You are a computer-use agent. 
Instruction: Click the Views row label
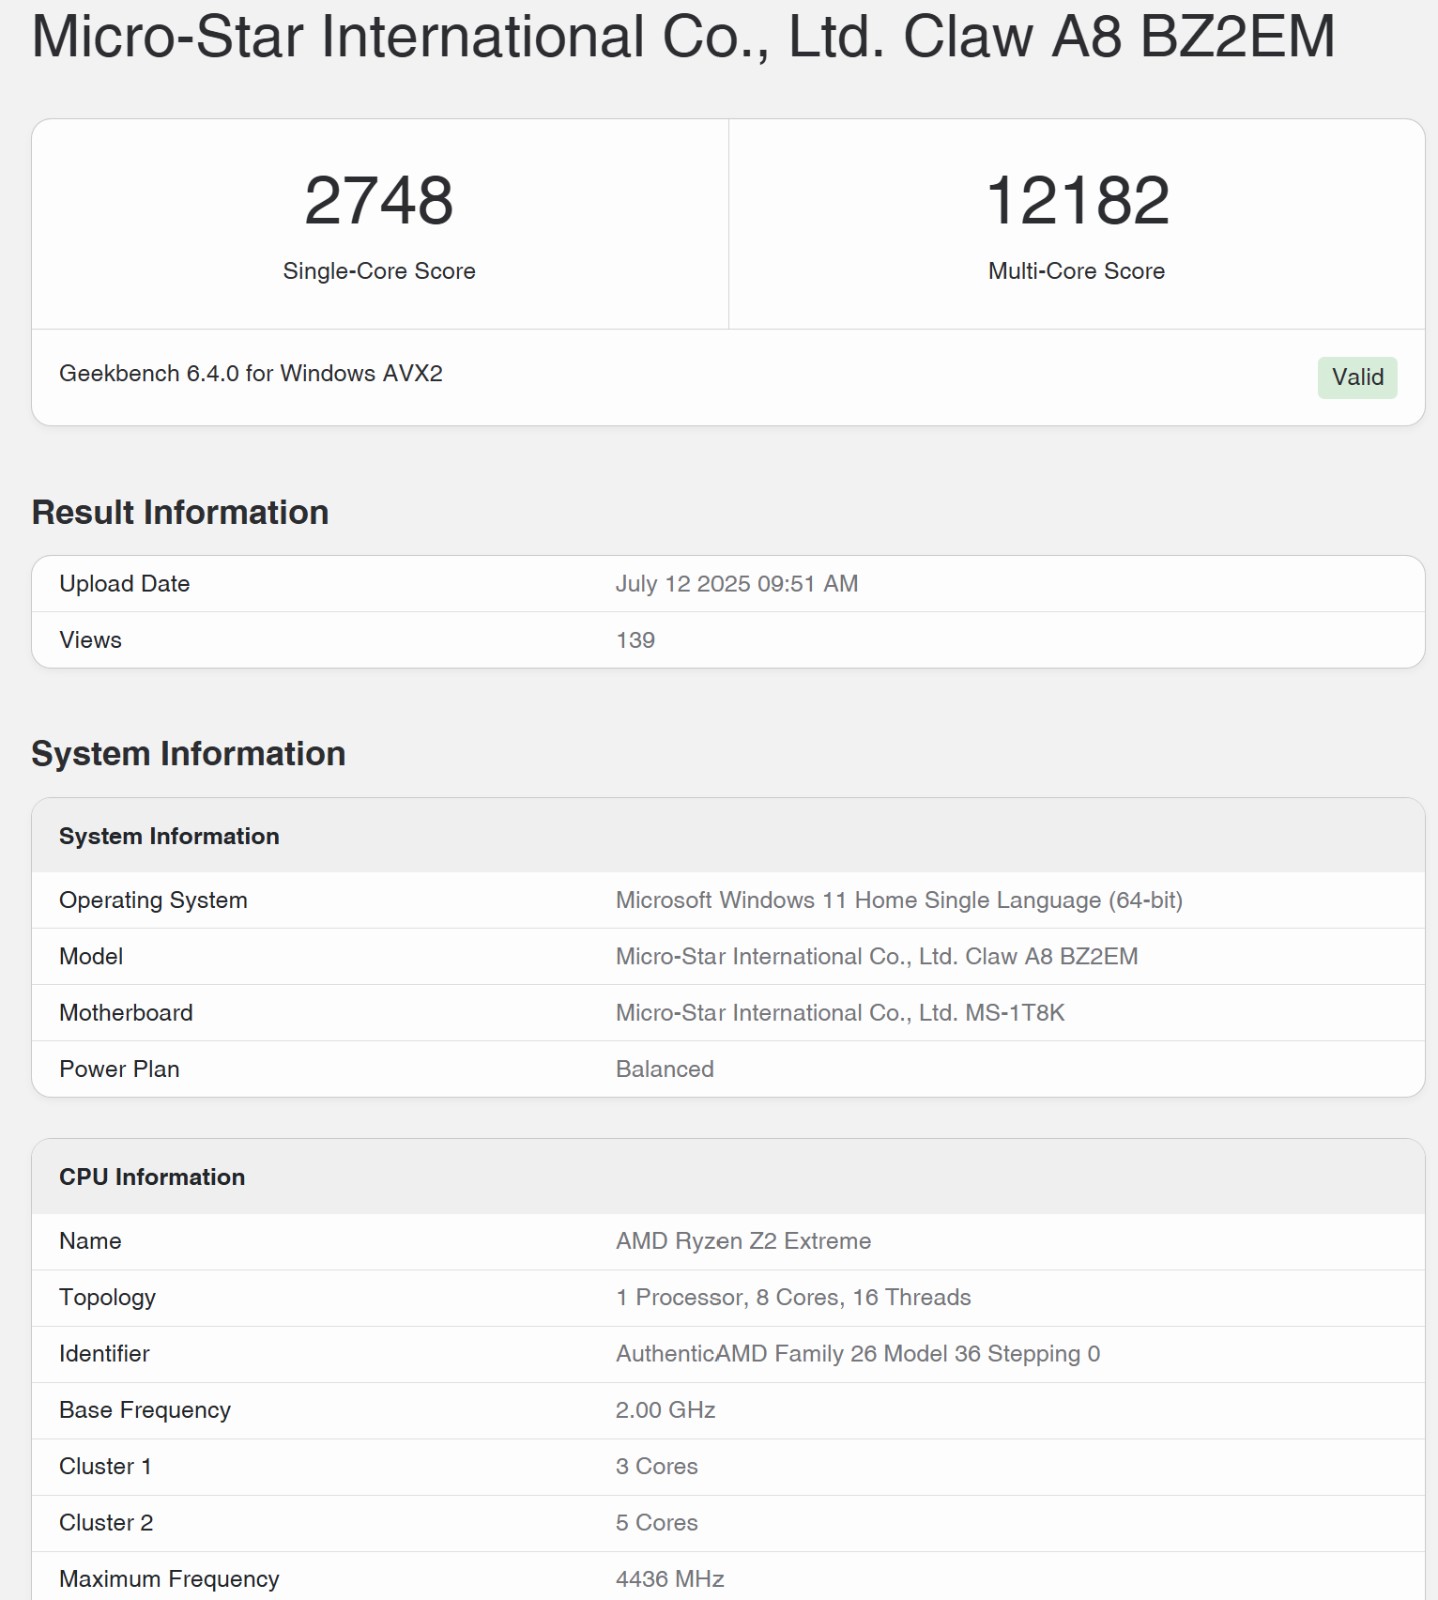(x=91, y=640)
